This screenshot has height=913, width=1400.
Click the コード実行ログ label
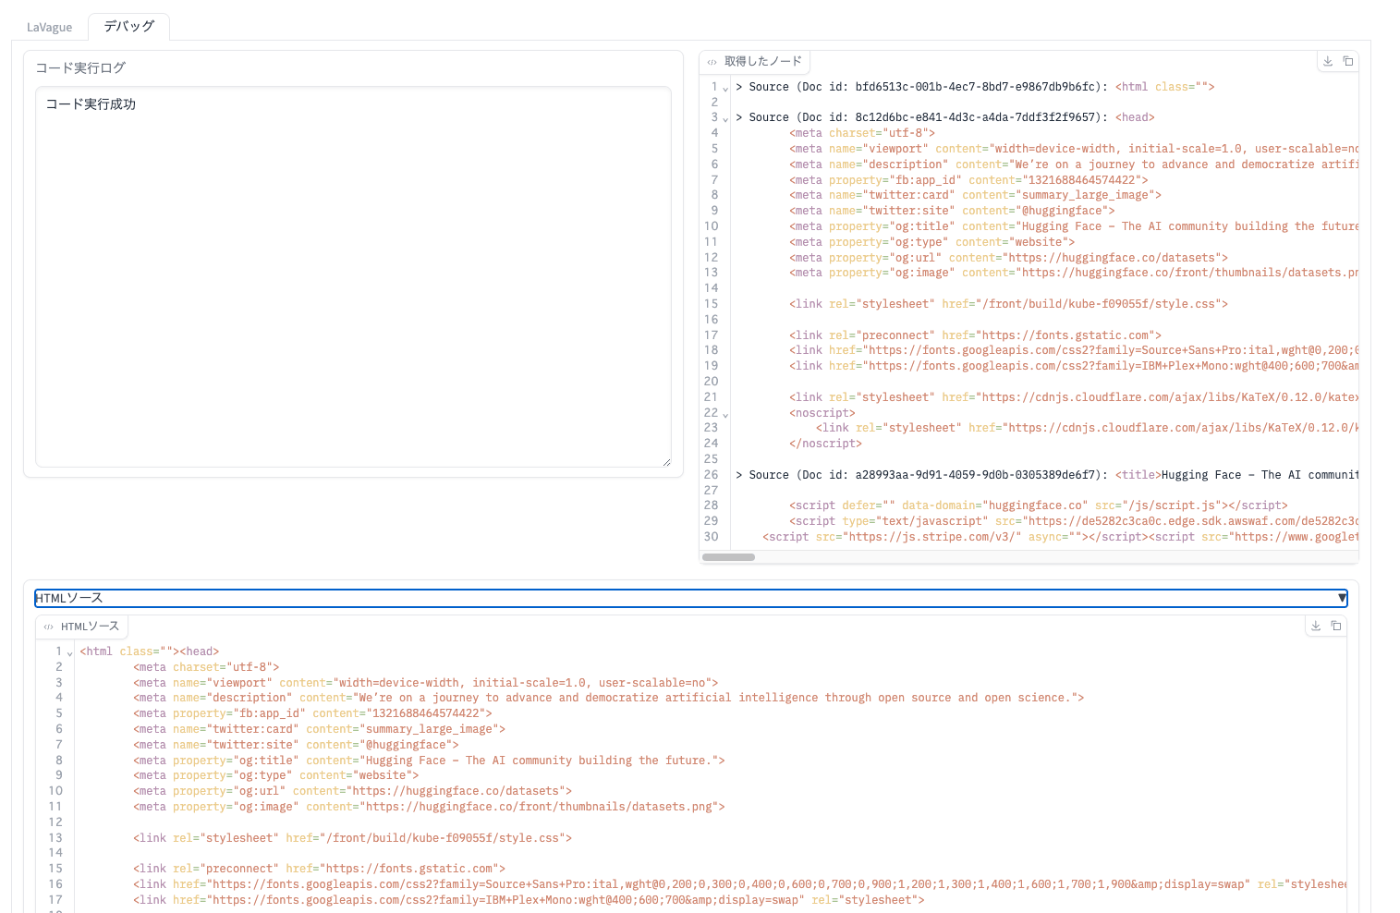[80, 68]
